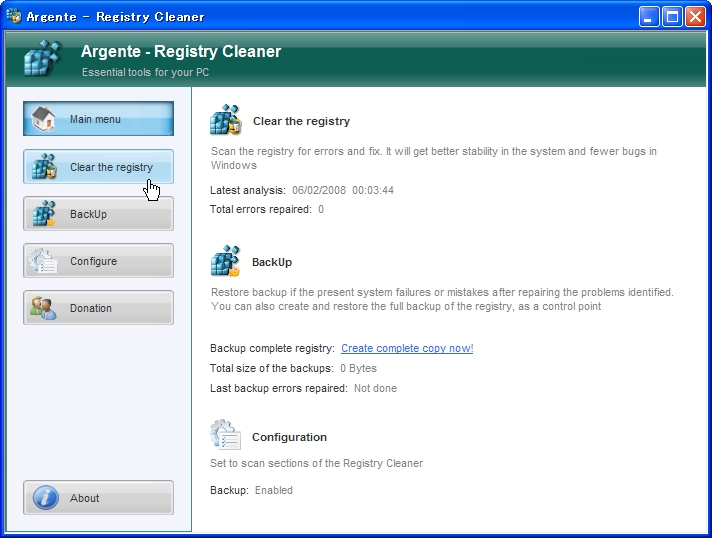Open the BackUp sidebar button
This screenshot has height=538, width=712.
(98, 214)
